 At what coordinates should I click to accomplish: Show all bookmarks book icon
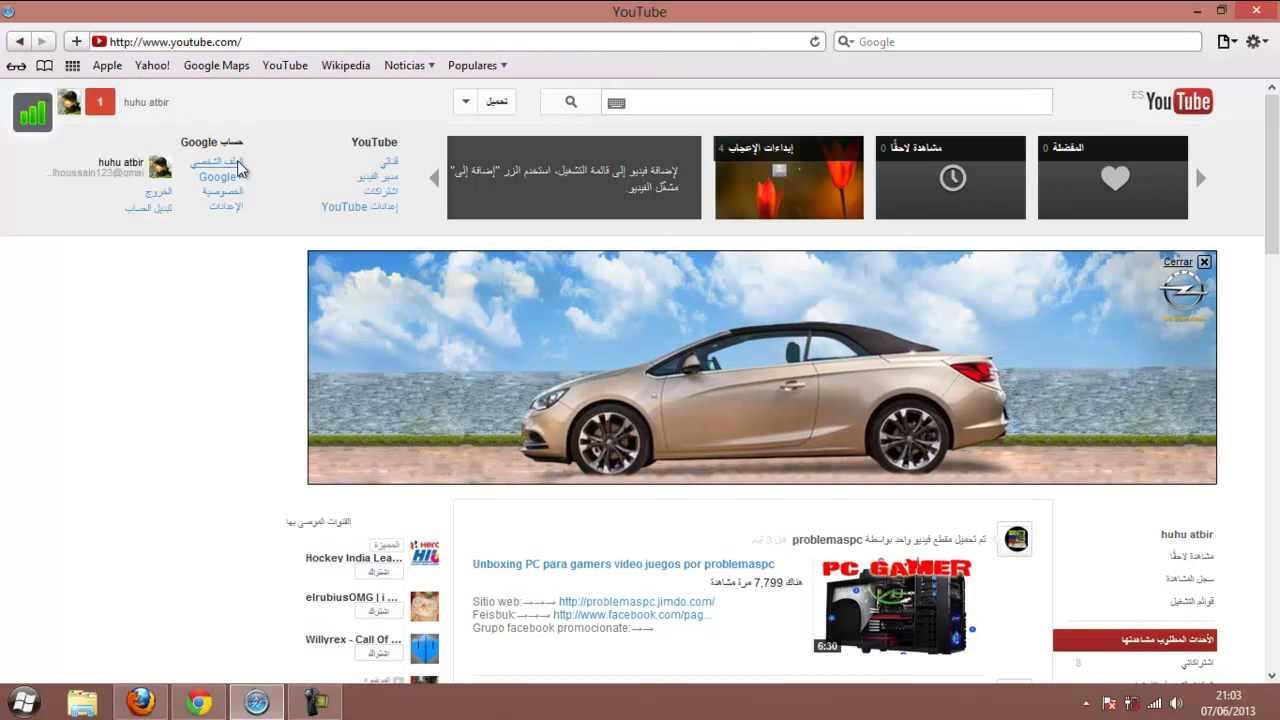[44, 66]
